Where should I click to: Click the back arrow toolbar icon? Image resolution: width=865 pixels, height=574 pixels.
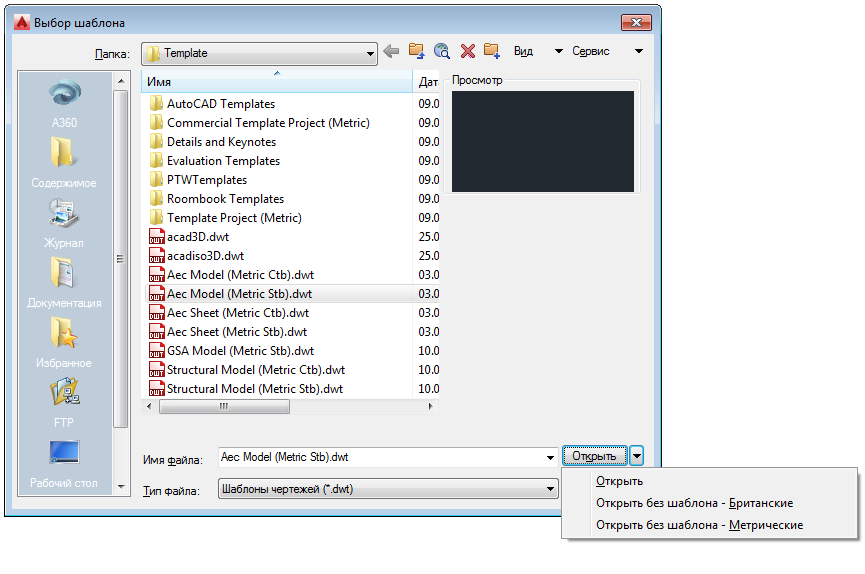[391, 51]
